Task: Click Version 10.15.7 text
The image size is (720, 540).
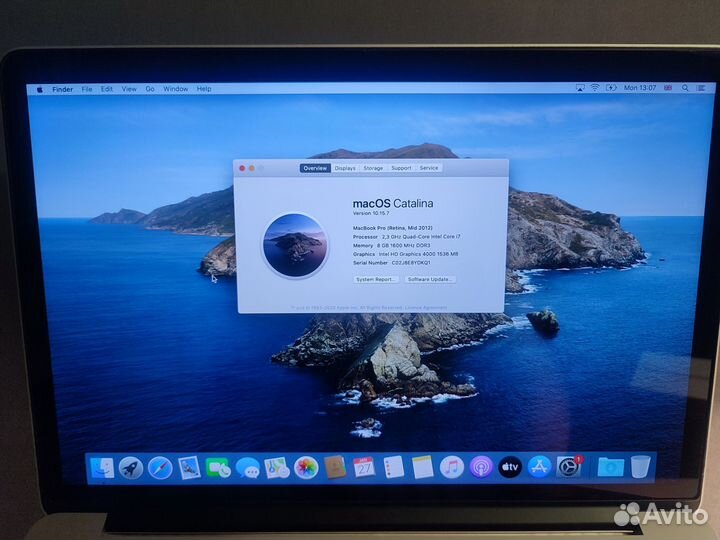Action: tap(371, 213)
